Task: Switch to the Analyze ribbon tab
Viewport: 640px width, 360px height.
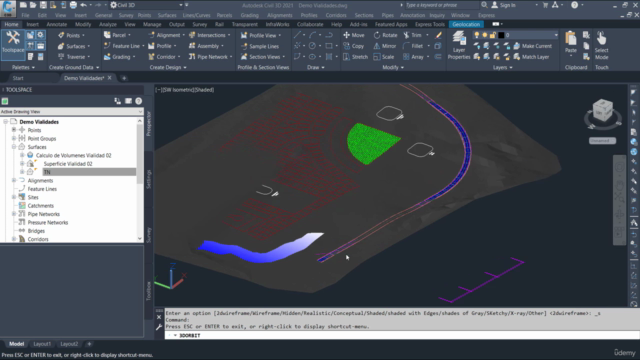Action: click(108, 24)
